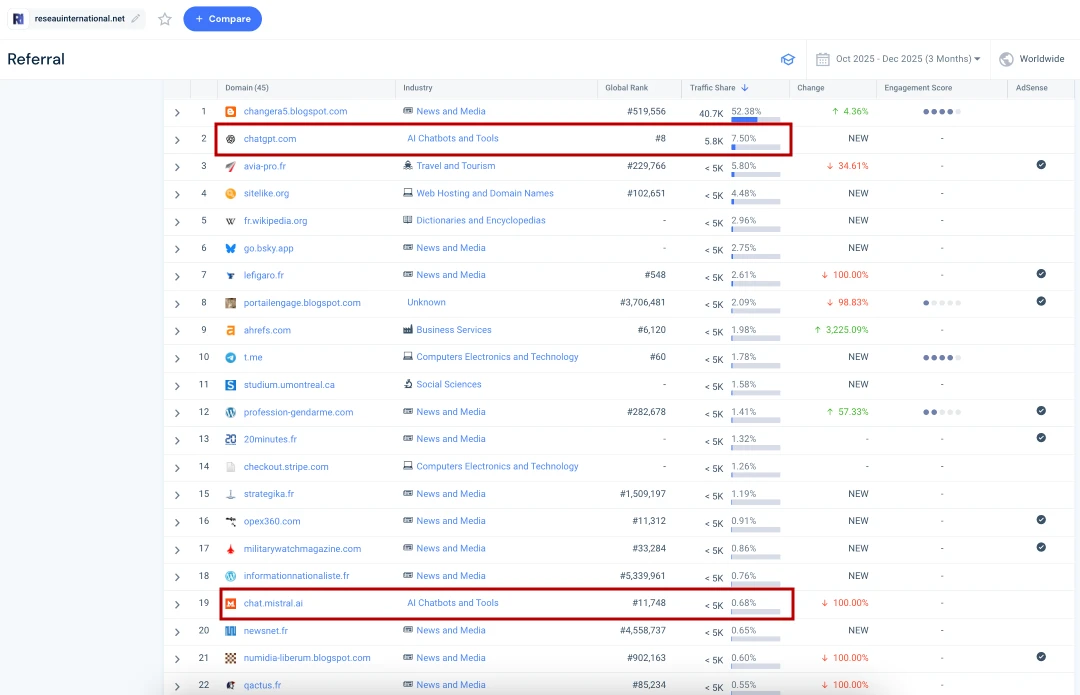Expand row 1 changera5.blogspot.com

[x=177, y=112]
